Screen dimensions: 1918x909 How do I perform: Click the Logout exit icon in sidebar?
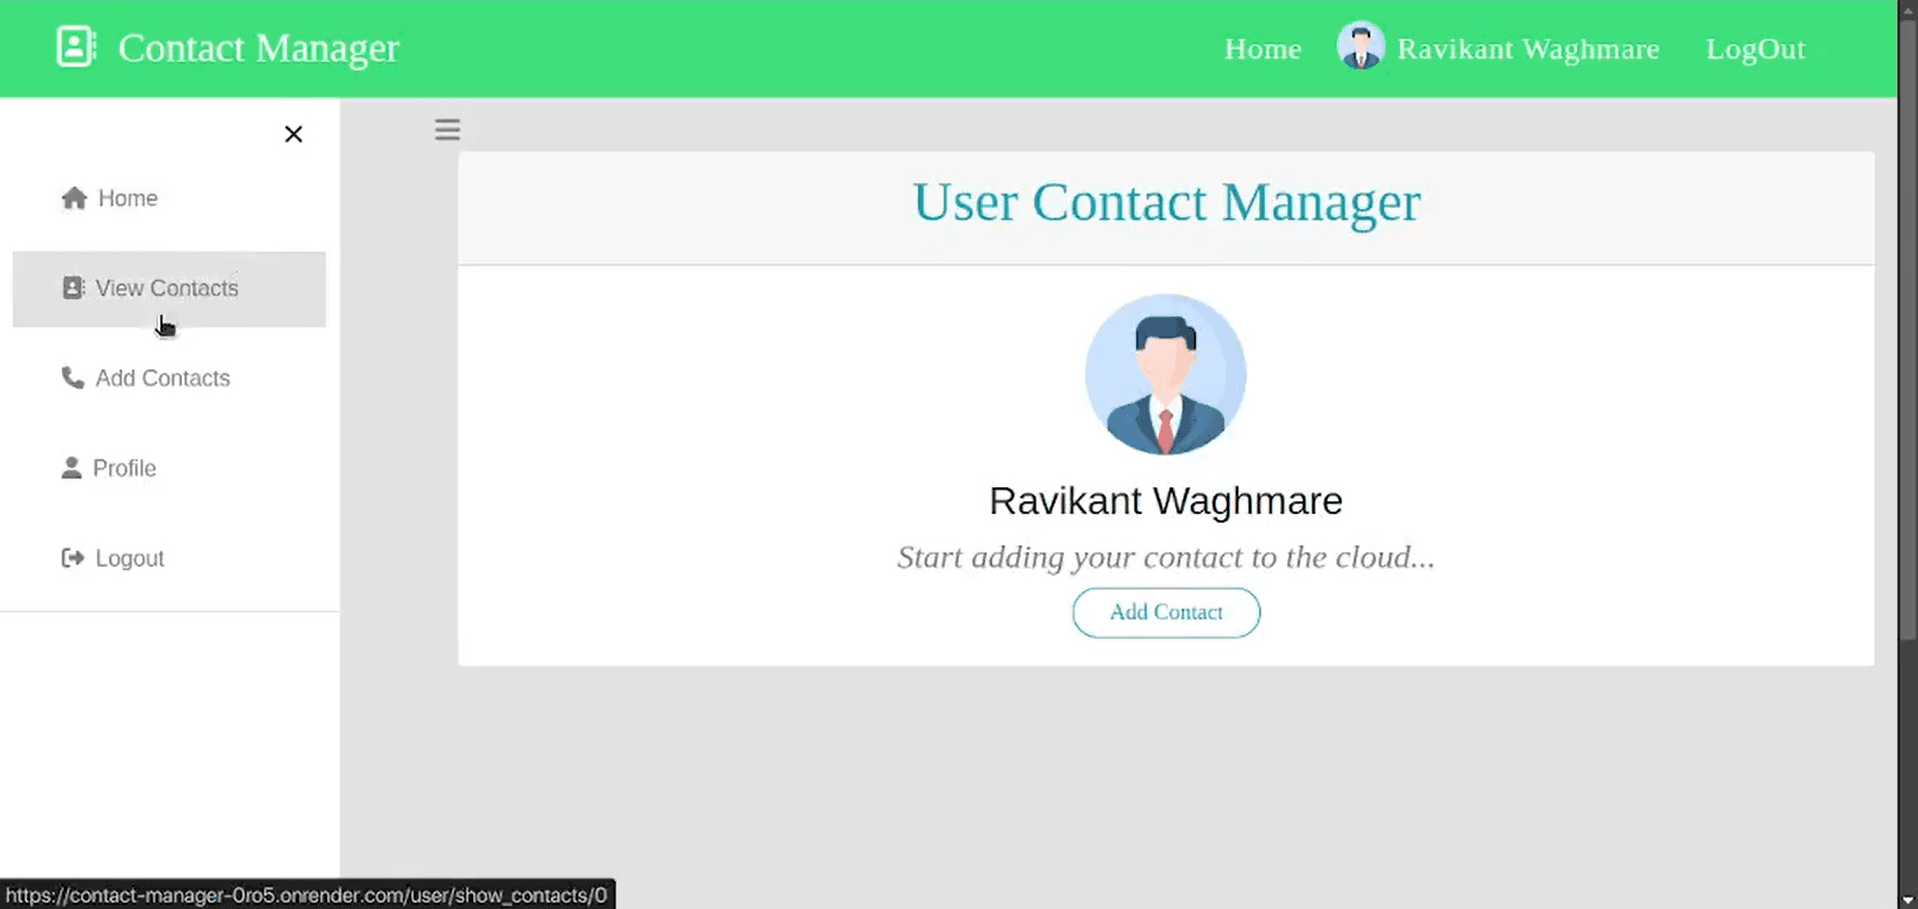point(72,557)
